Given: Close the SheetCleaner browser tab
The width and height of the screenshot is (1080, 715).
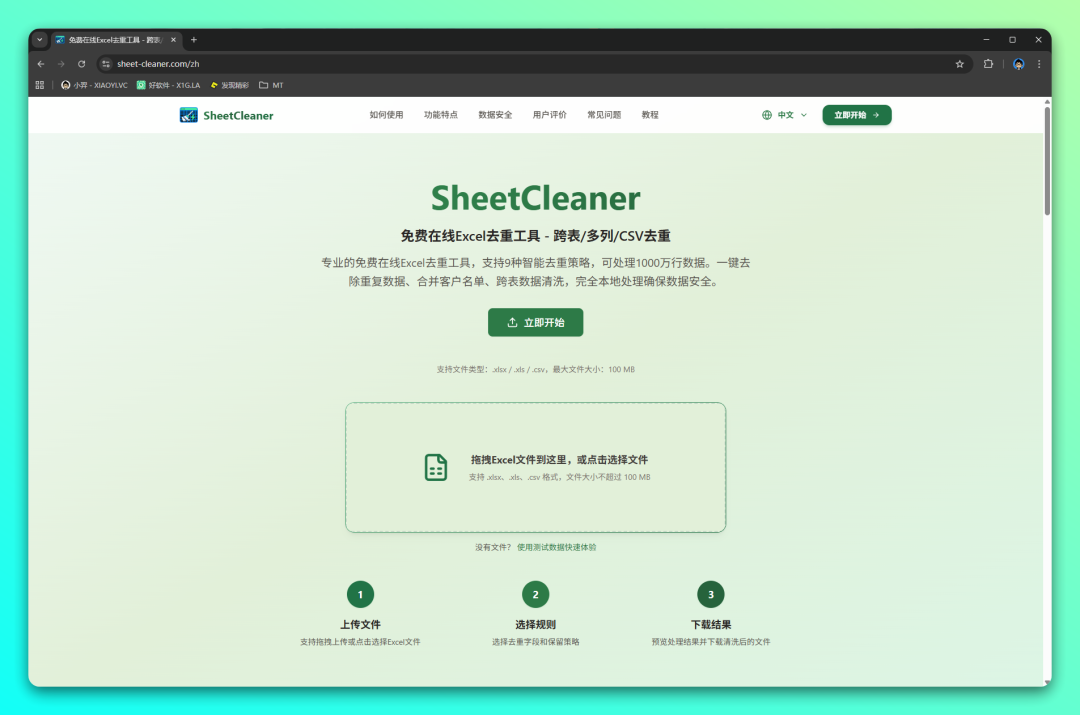Looking at the screenshot, I should [x=174, y=40].
